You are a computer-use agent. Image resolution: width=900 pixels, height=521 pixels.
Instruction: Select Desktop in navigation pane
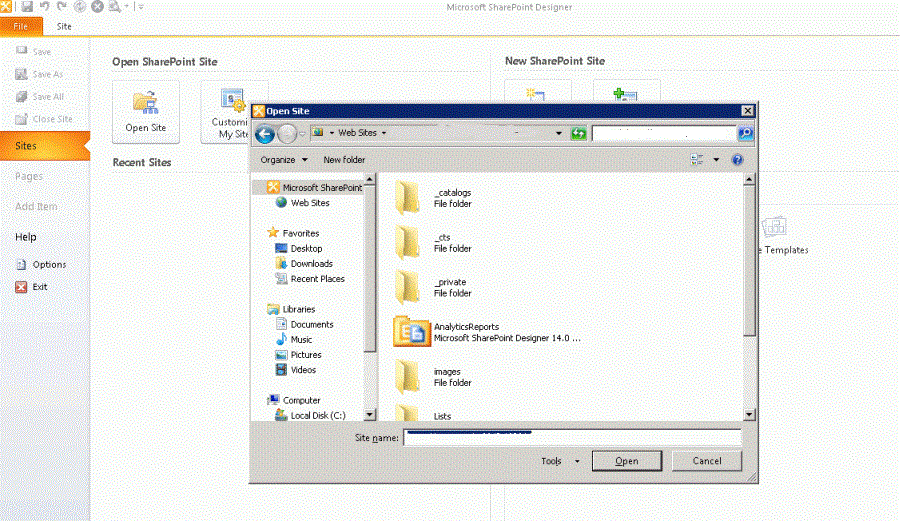298,248
